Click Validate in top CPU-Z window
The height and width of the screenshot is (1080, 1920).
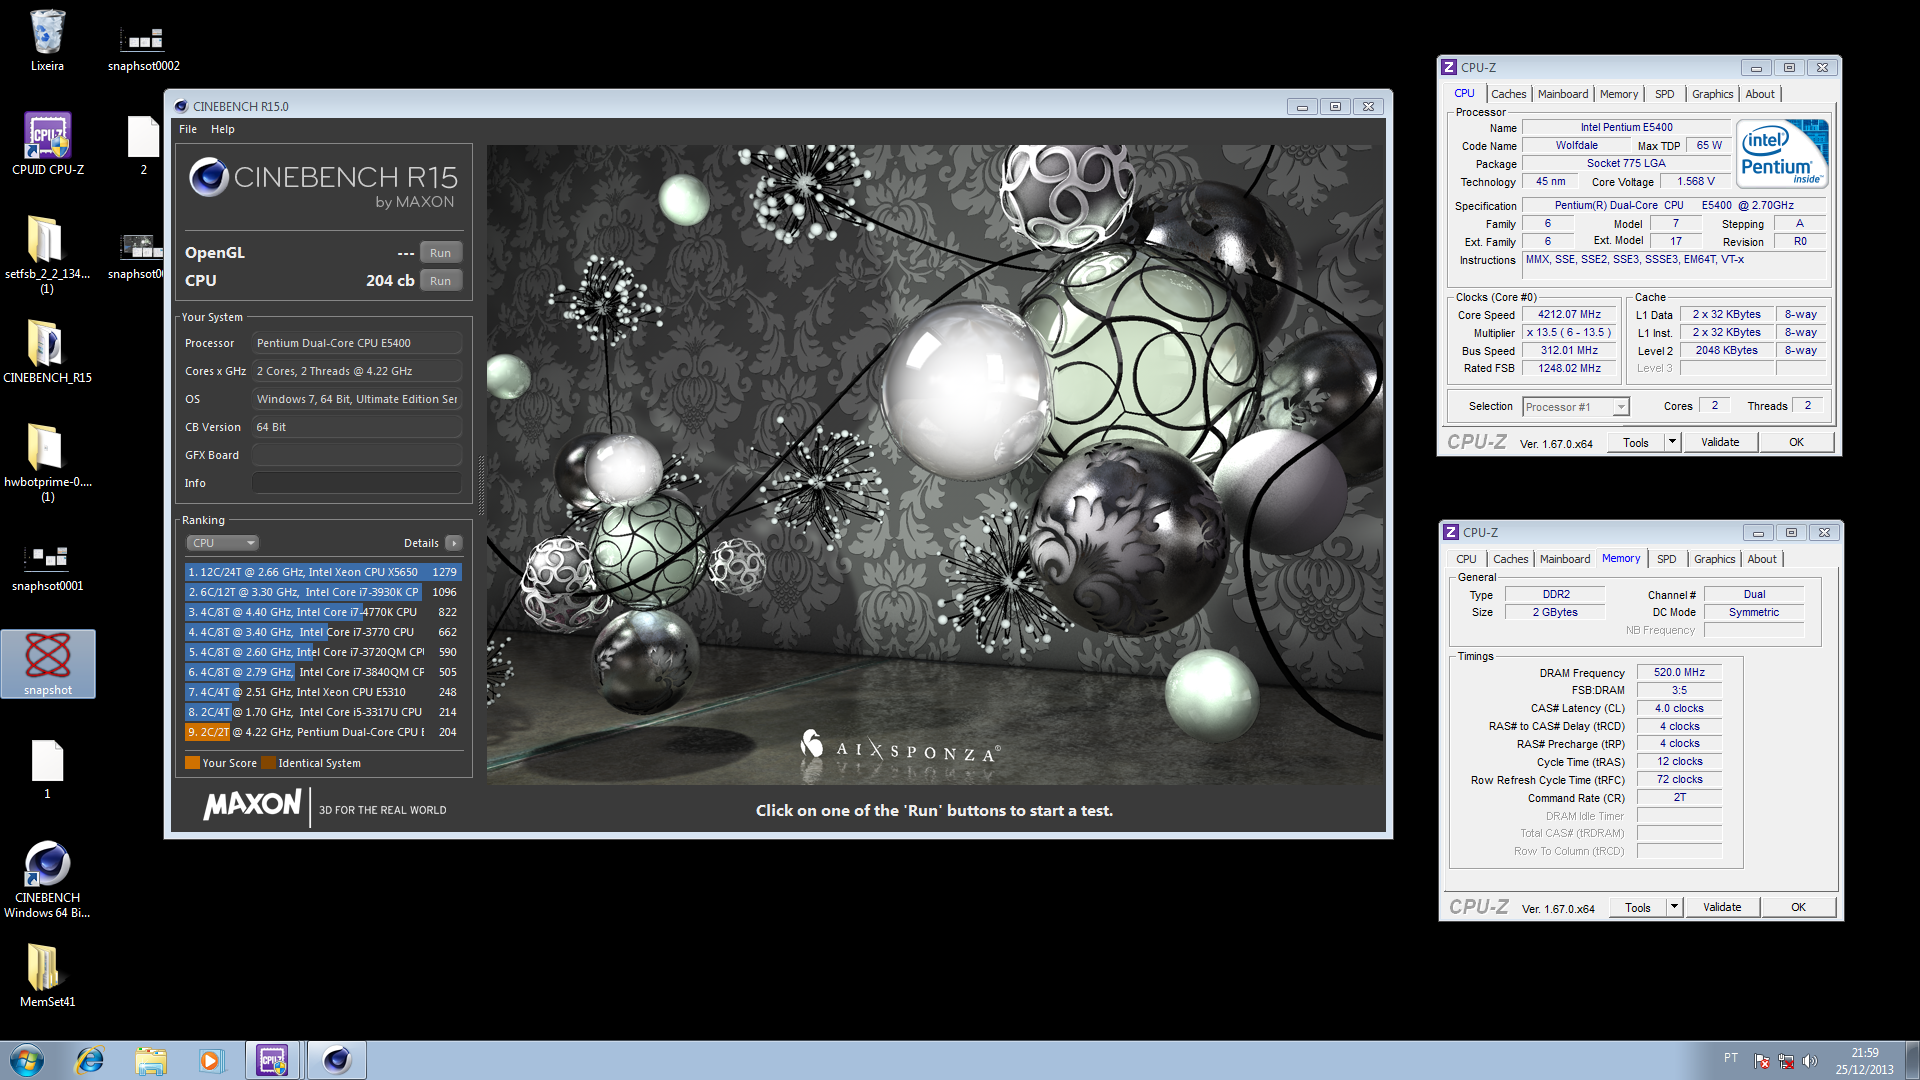click(x=1720, y=443)
